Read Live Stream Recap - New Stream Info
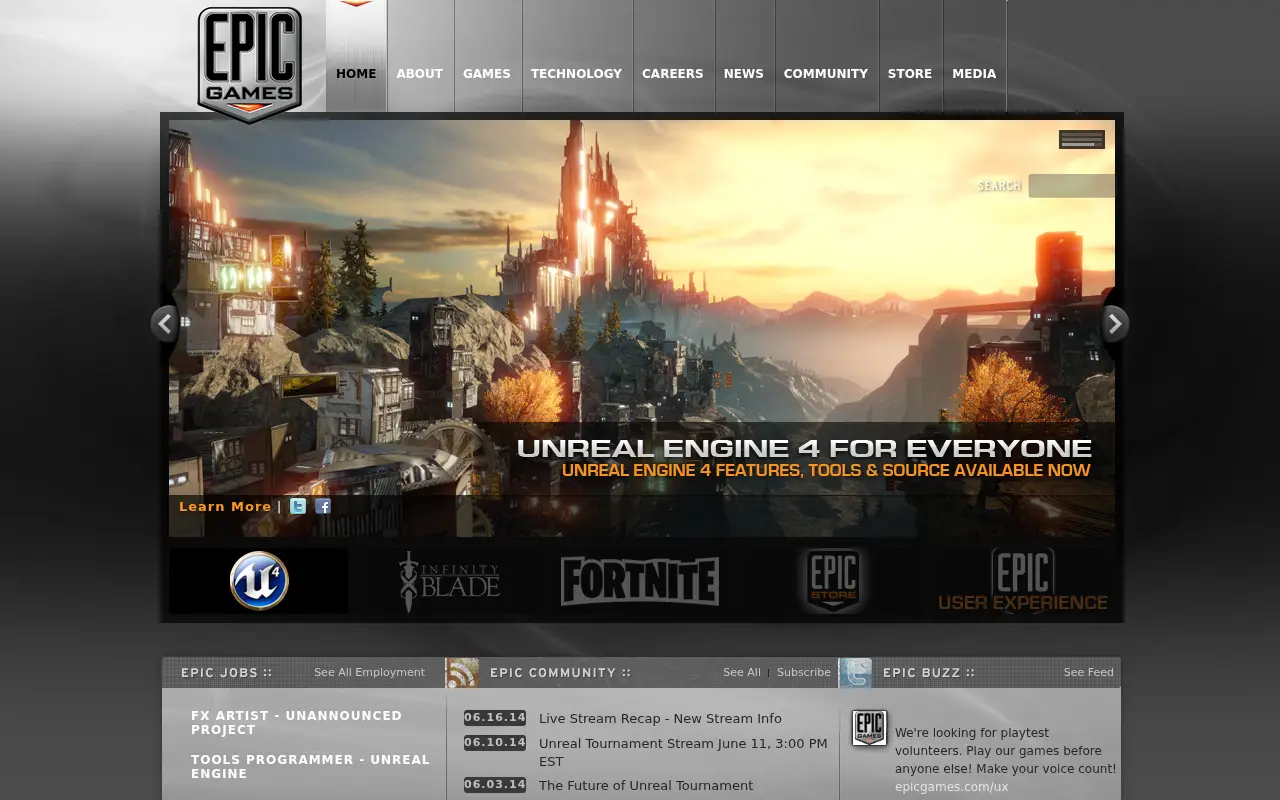The image size is (1280, 800). click(660, 719)
